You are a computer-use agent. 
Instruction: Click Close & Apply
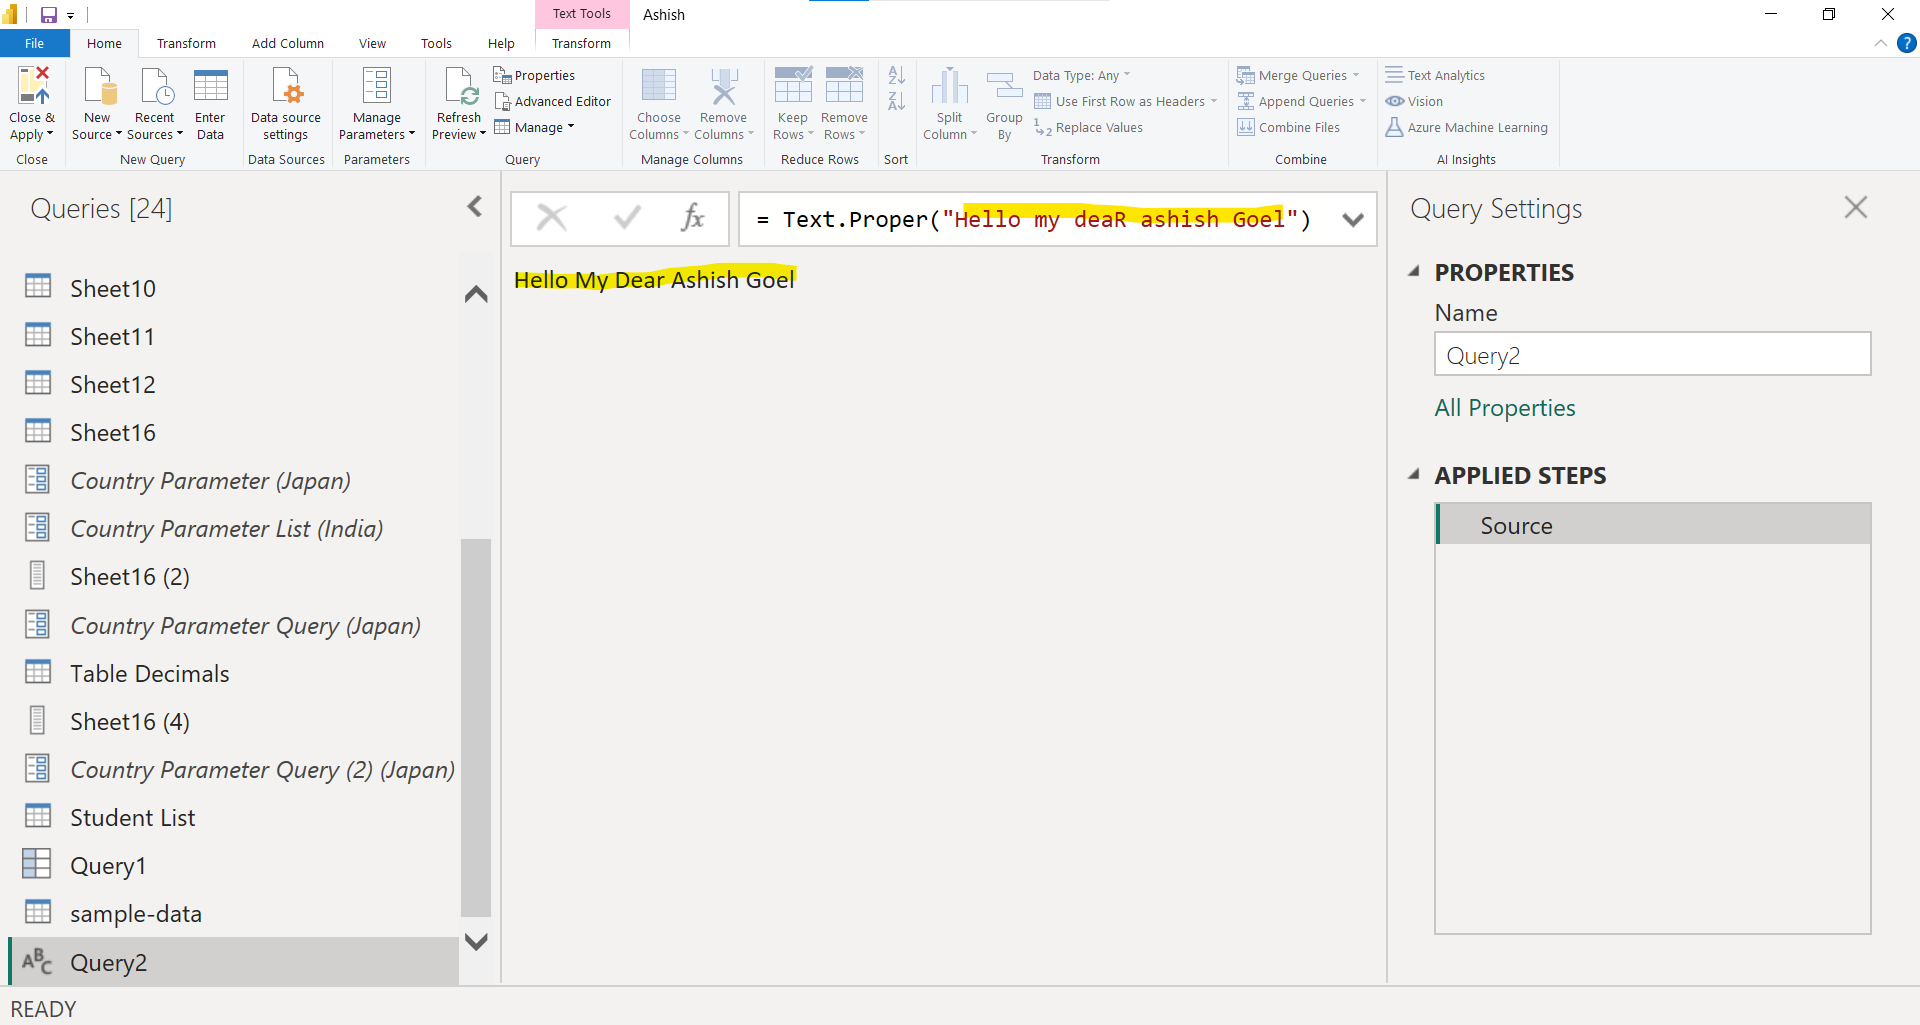click(x=32, y=101)
